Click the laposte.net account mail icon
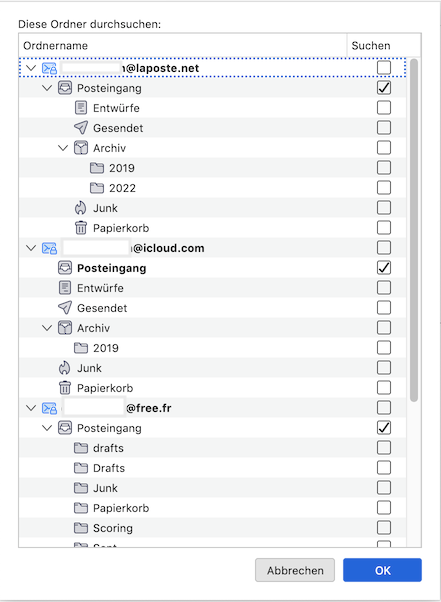 49,68
